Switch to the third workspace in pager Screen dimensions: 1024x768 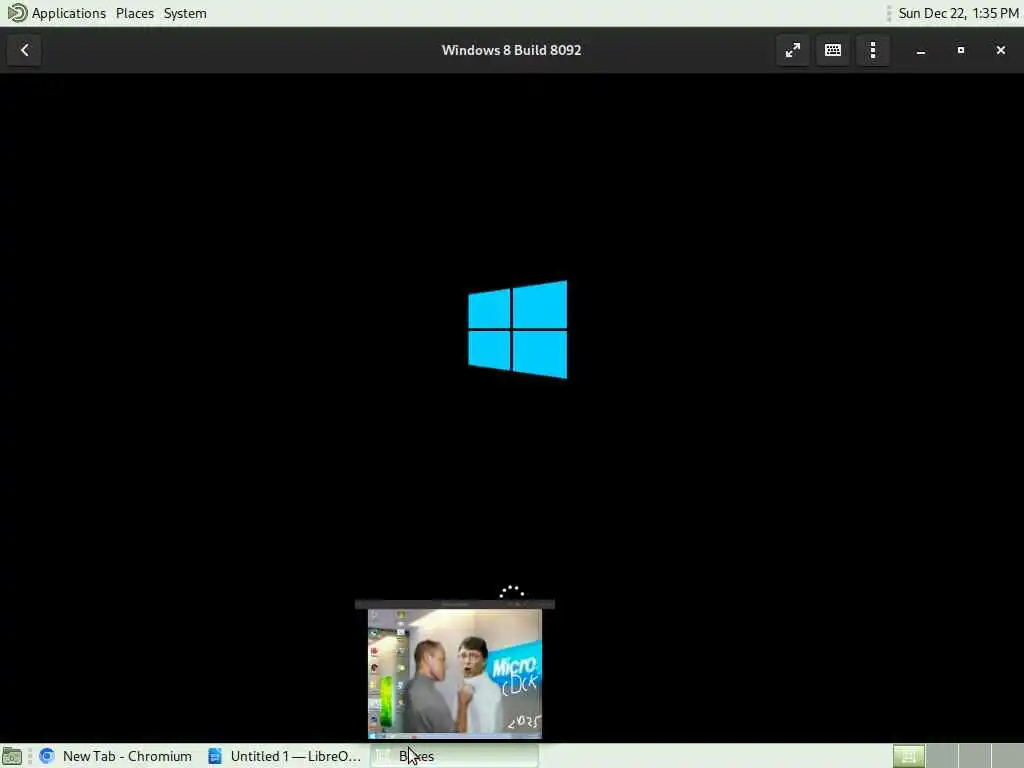coord(974,756)
